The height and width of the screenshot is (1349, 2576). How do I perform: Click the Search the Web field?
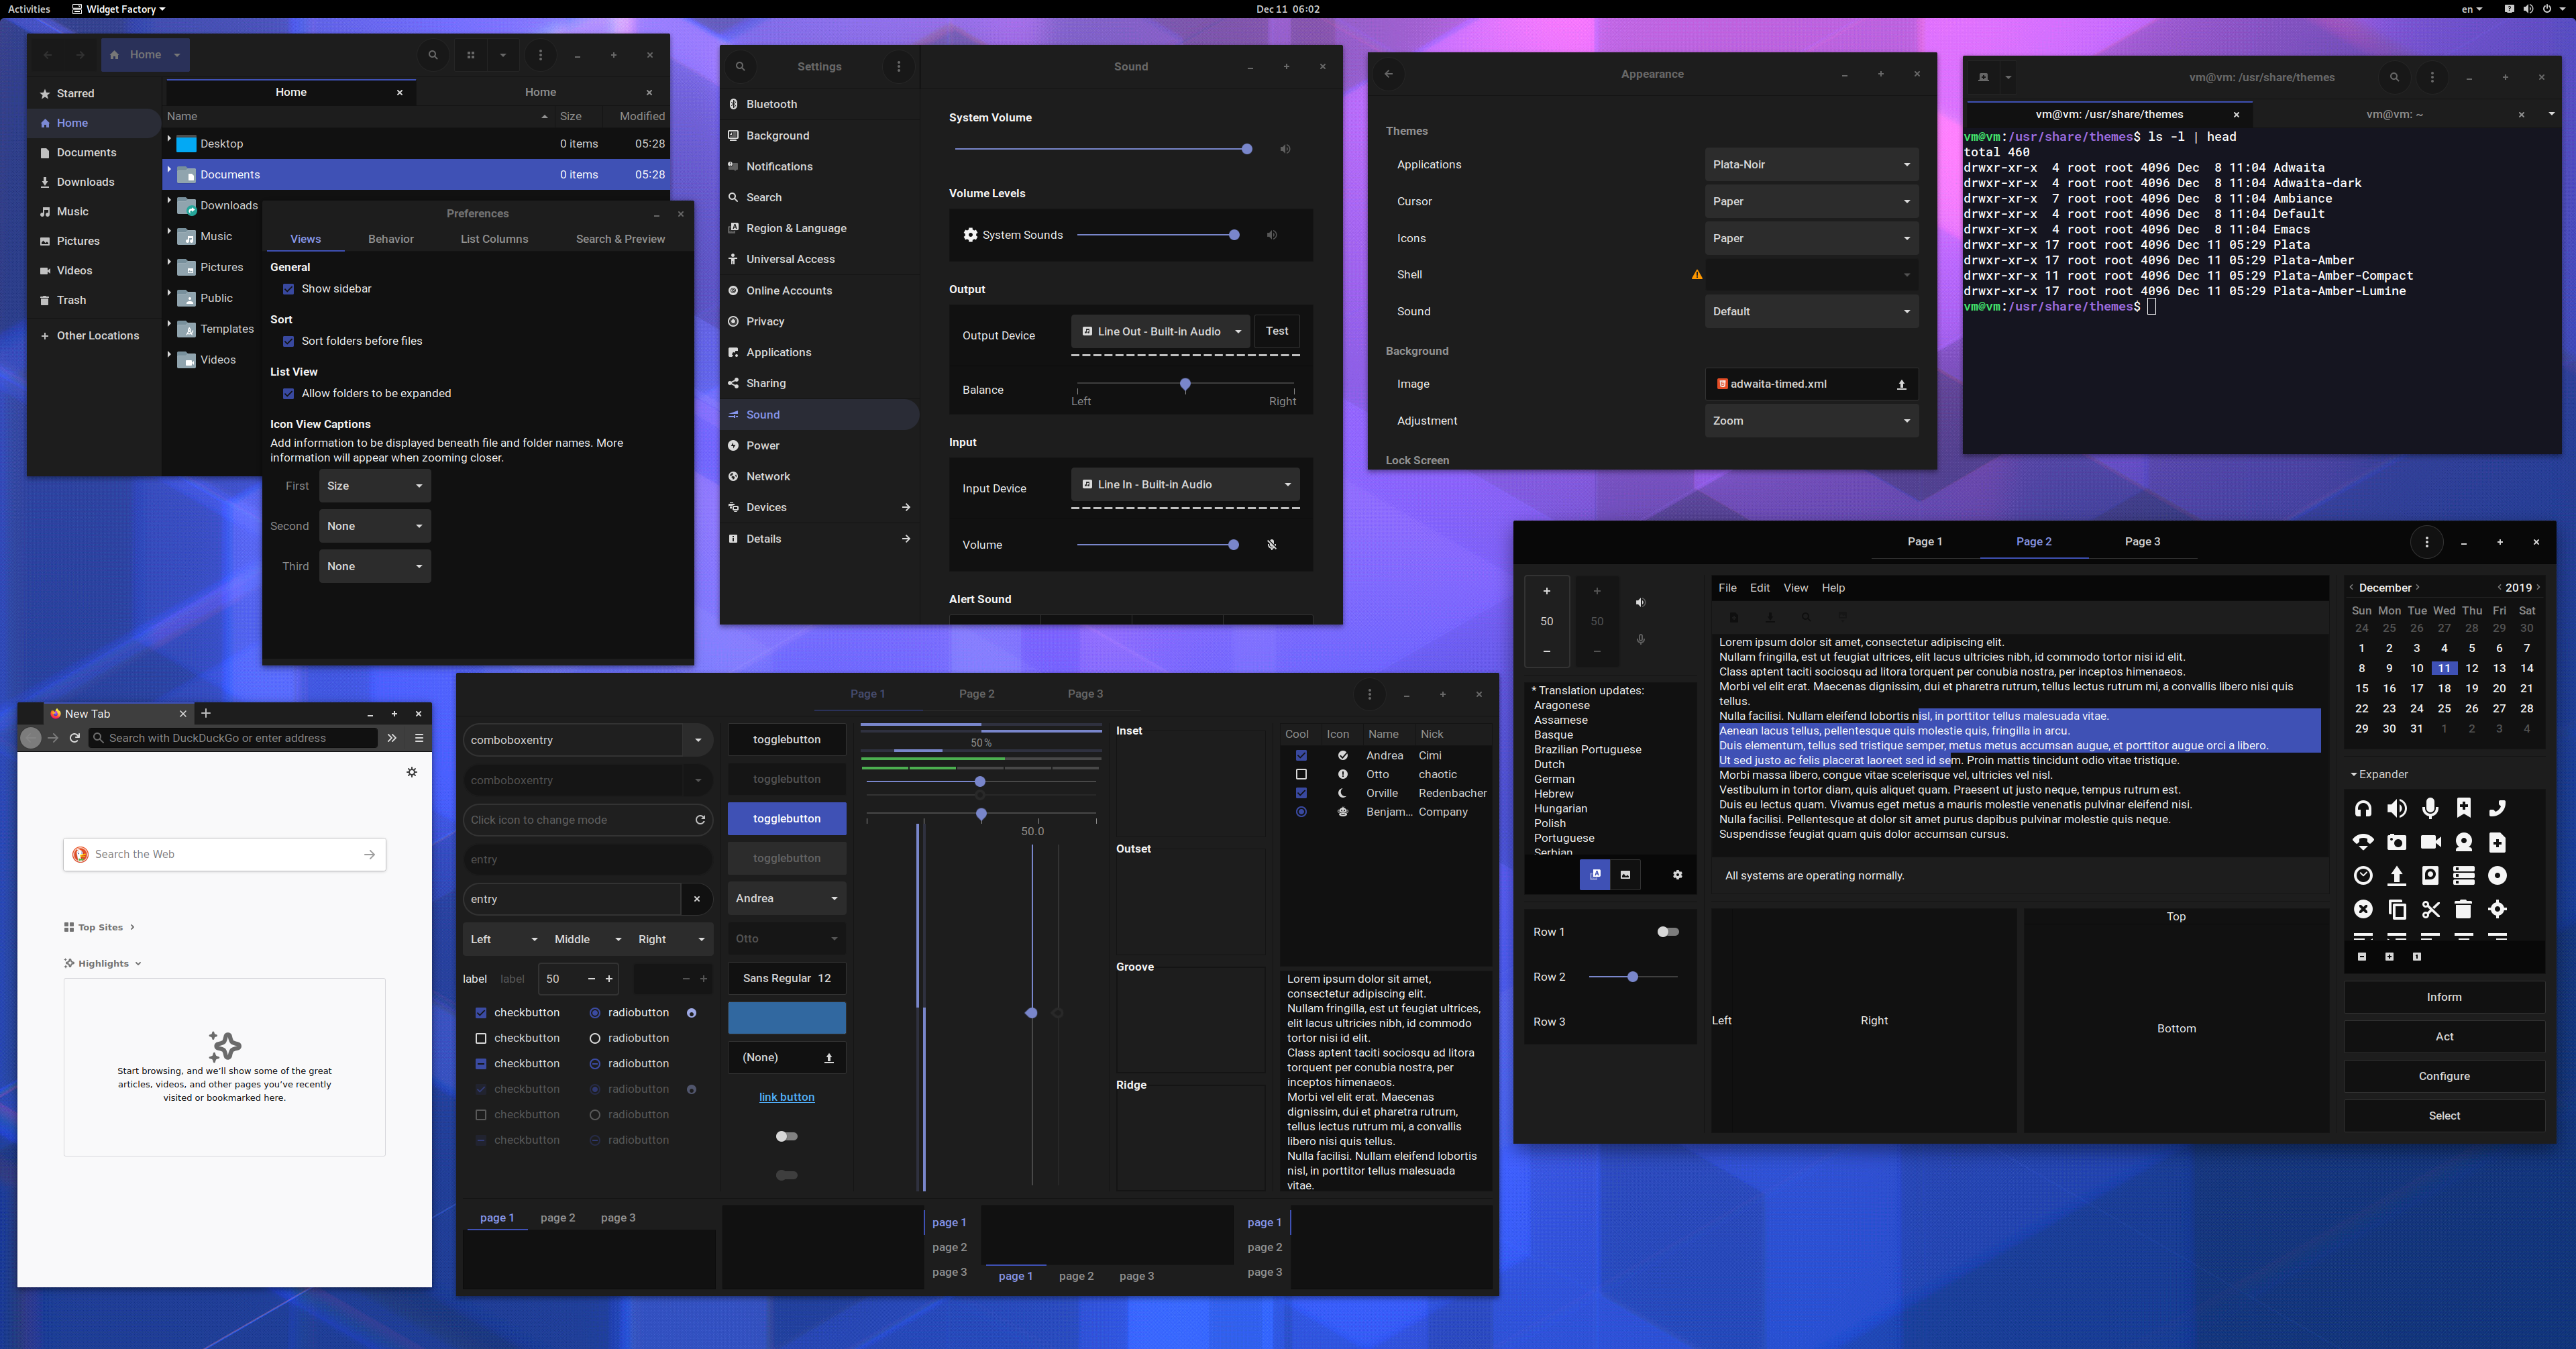tap(225, 854)
